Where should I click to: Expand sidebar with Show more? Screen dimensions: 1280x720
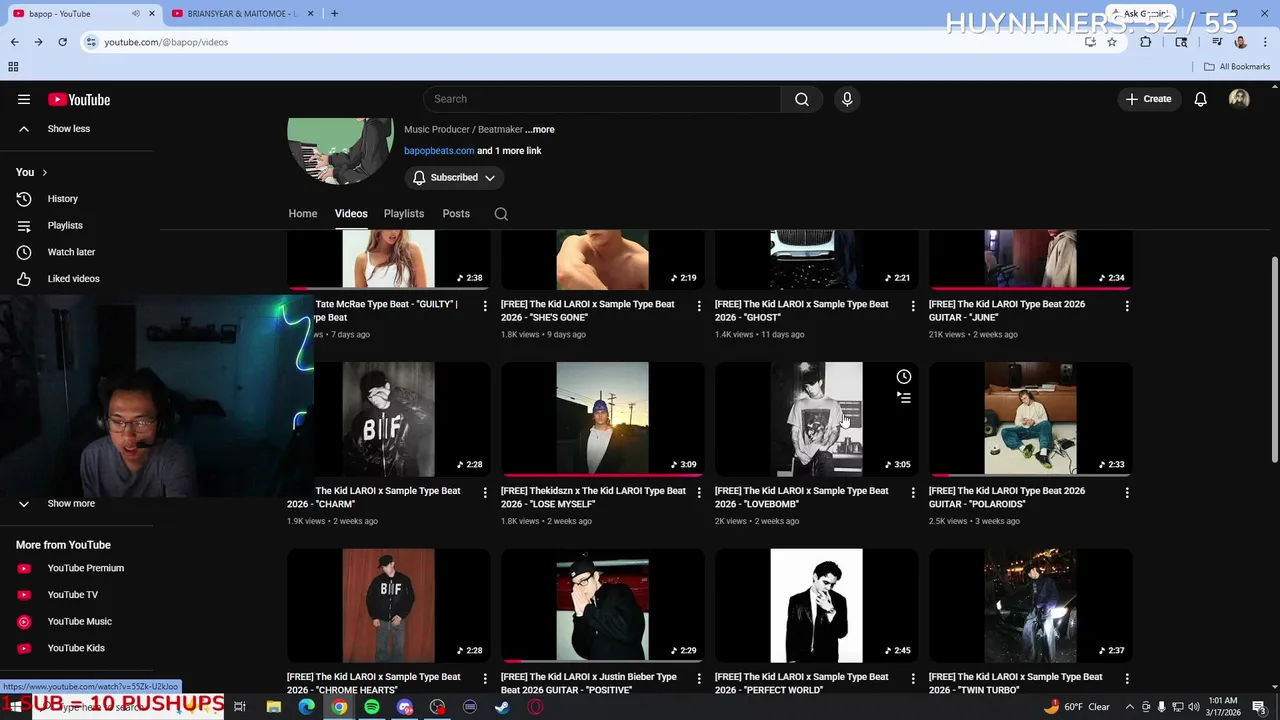pos(71,504)
